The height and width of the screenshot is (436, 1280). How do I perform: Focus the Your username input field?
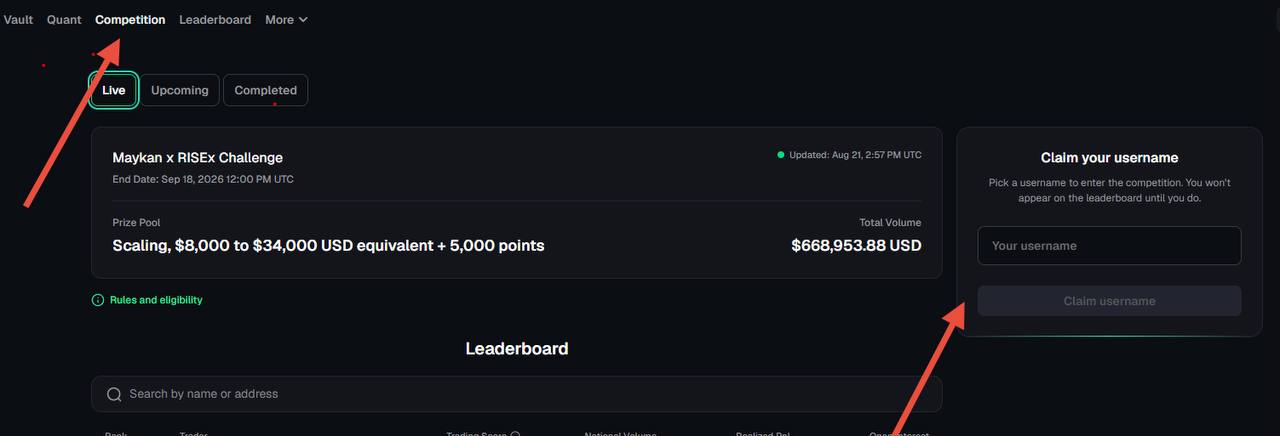[1109, 246]
